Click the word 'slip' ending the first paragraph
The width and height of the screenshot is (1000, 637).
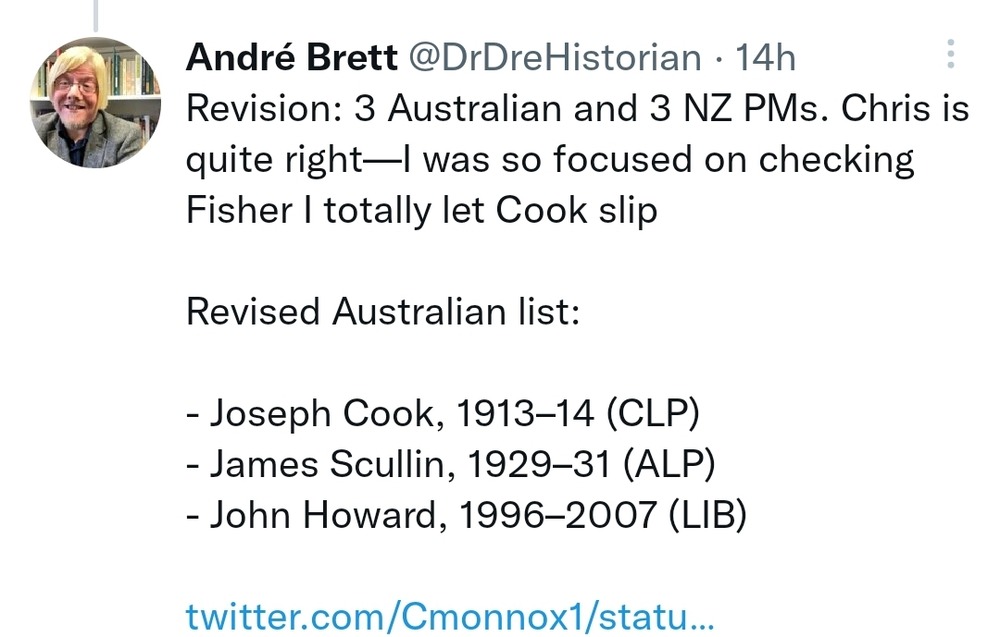[626, 211]
